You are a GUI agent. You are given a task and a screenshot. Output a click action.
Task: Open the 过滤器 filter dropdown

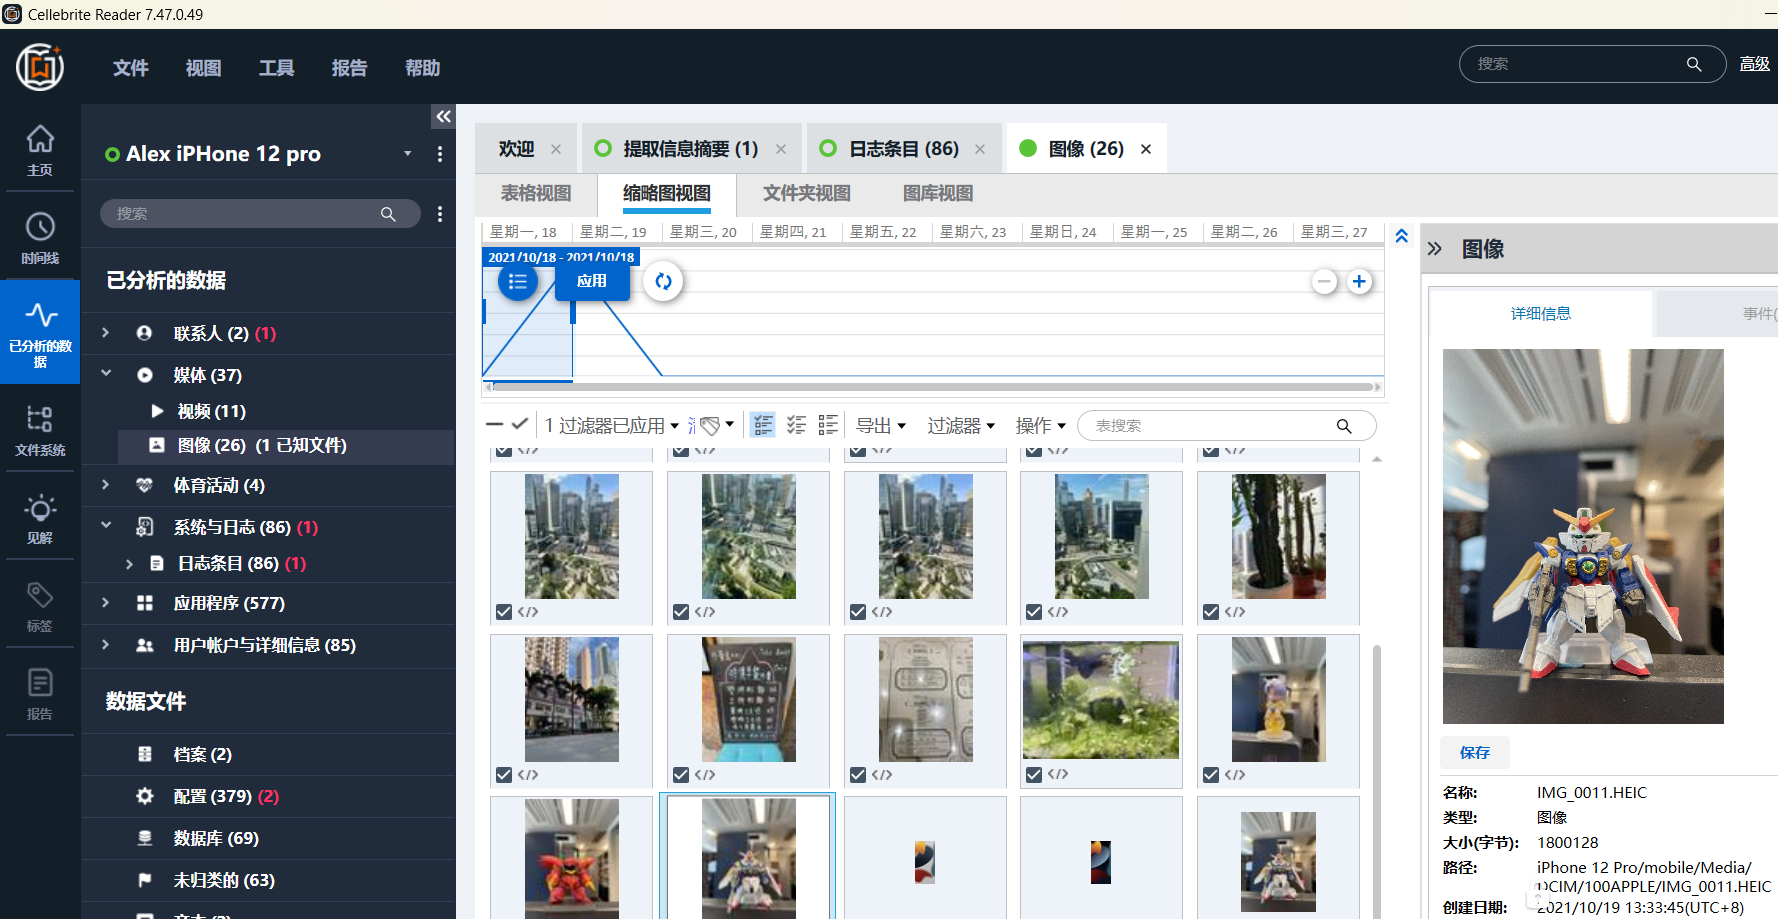point(961,426)
